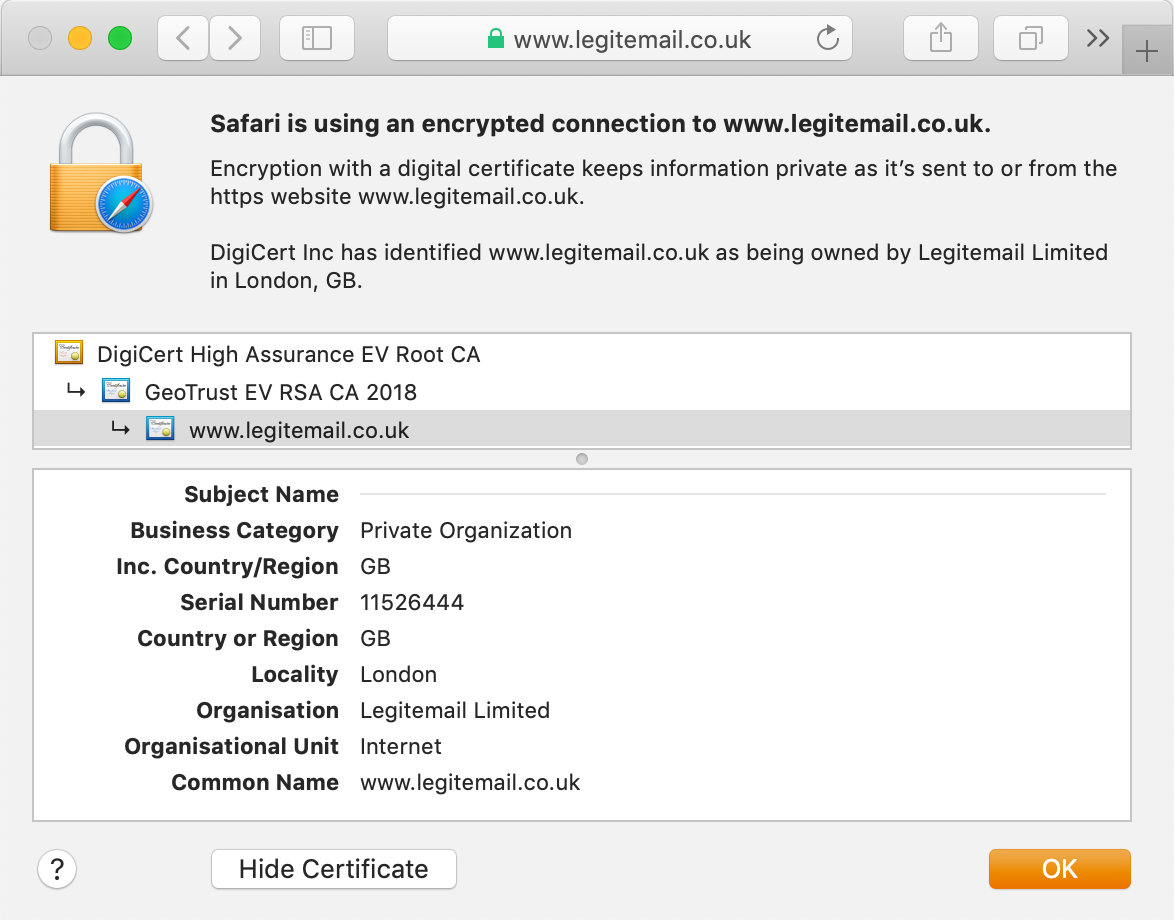This screenshot has width=1174, height=920.
Task: Add a new tab with plus button
Action: pos(1146,52)
